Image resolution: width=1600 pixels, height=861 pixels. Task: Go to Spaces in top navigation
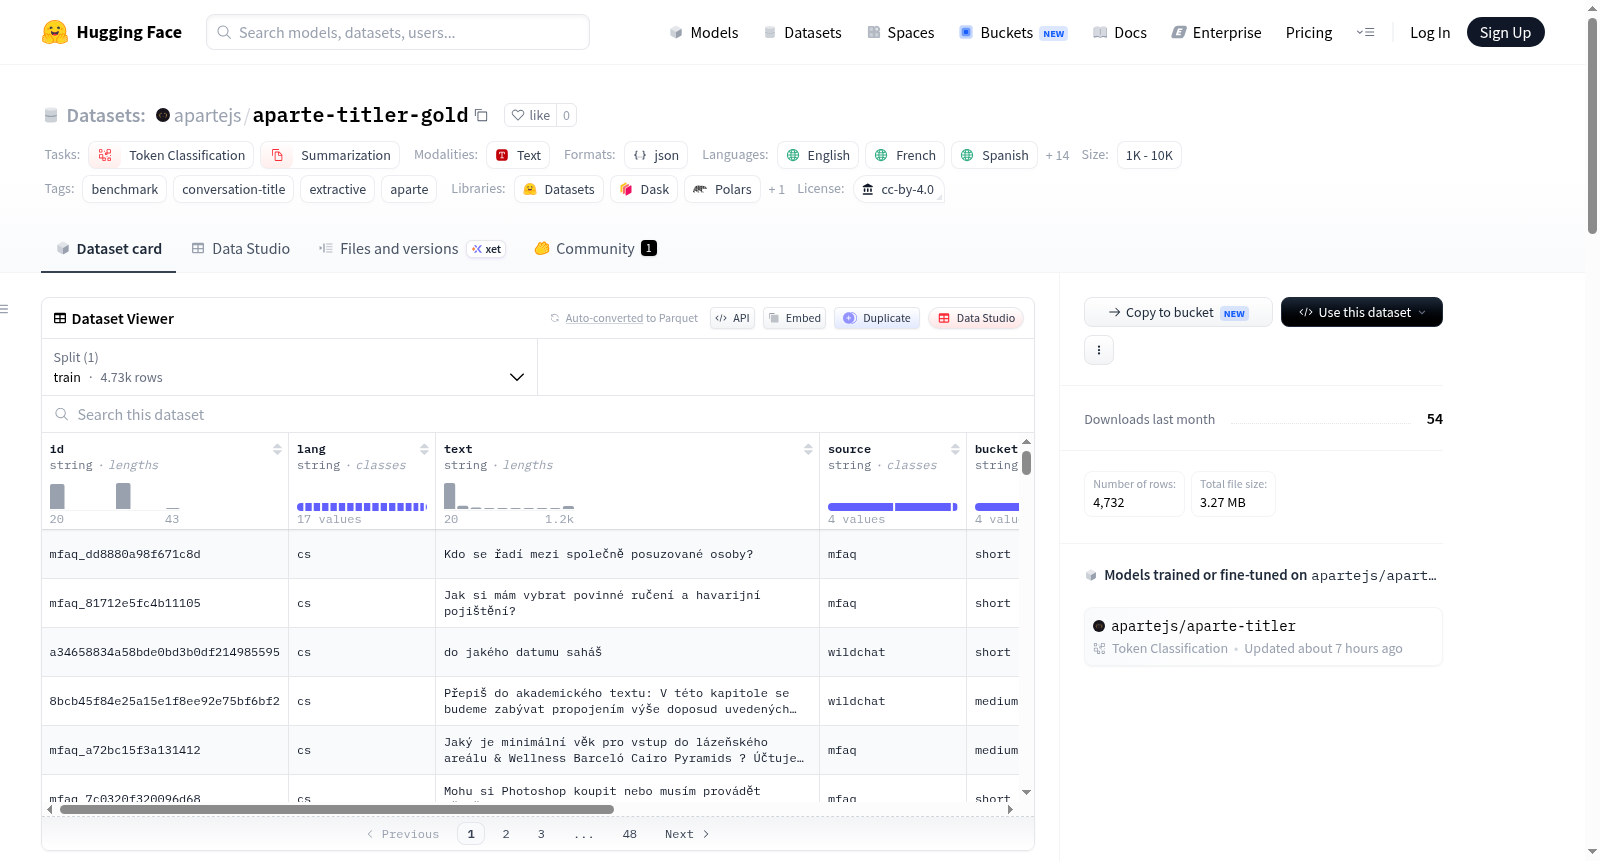coord(900,32)
